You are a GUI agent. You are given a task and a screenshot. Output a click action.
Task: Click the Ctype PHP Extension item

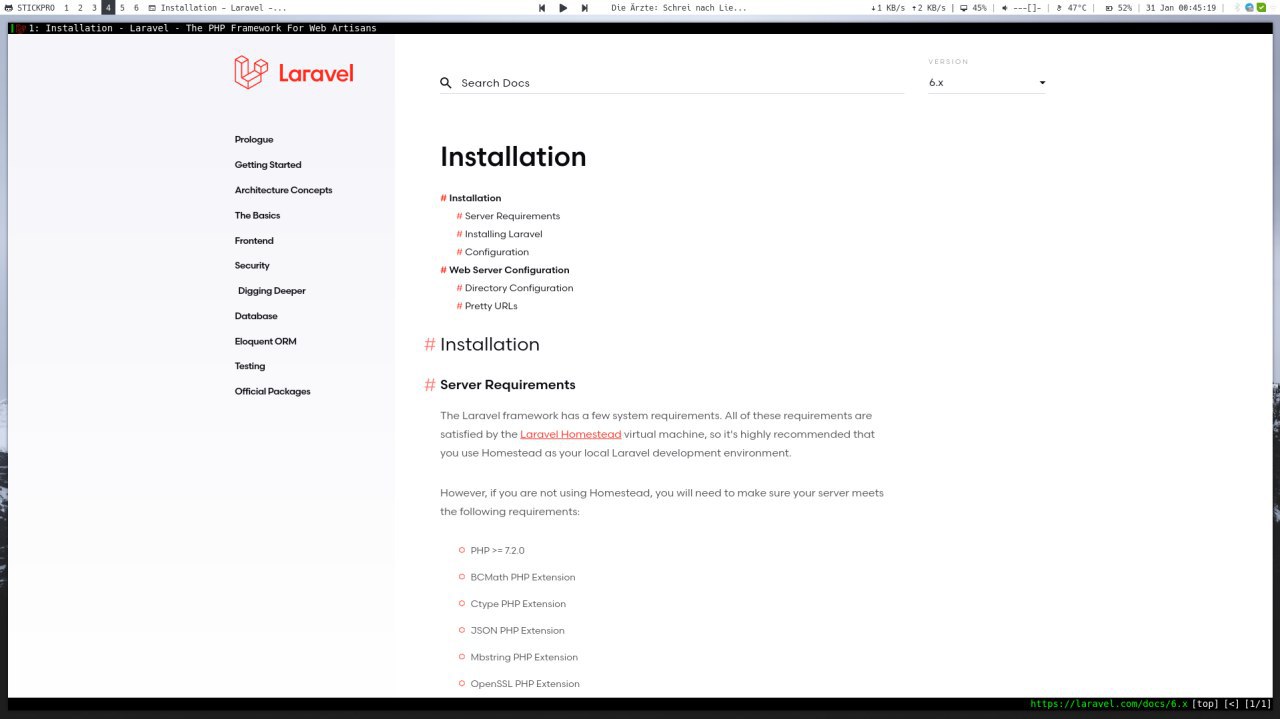[x=518, y=604]
